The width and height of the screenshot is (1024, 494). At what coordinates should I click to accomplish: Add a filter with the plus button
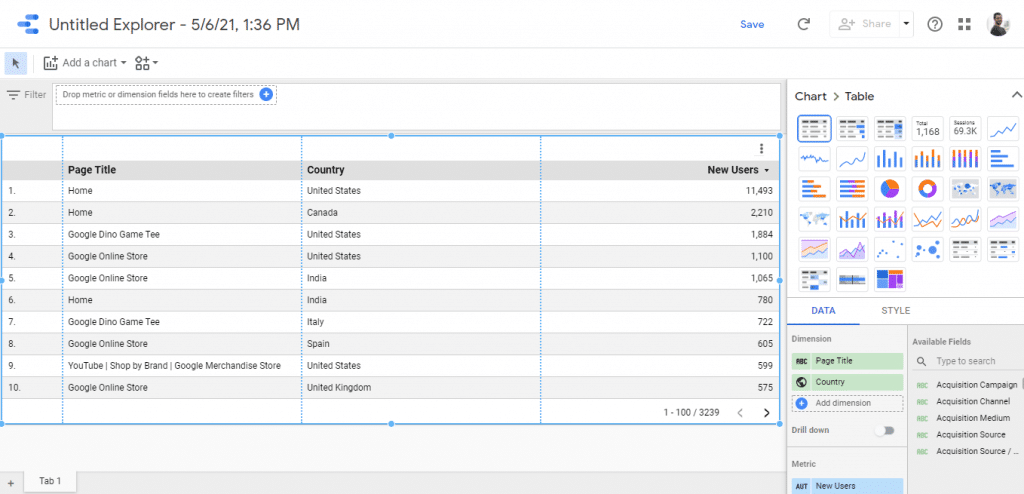tap(266, 94)
